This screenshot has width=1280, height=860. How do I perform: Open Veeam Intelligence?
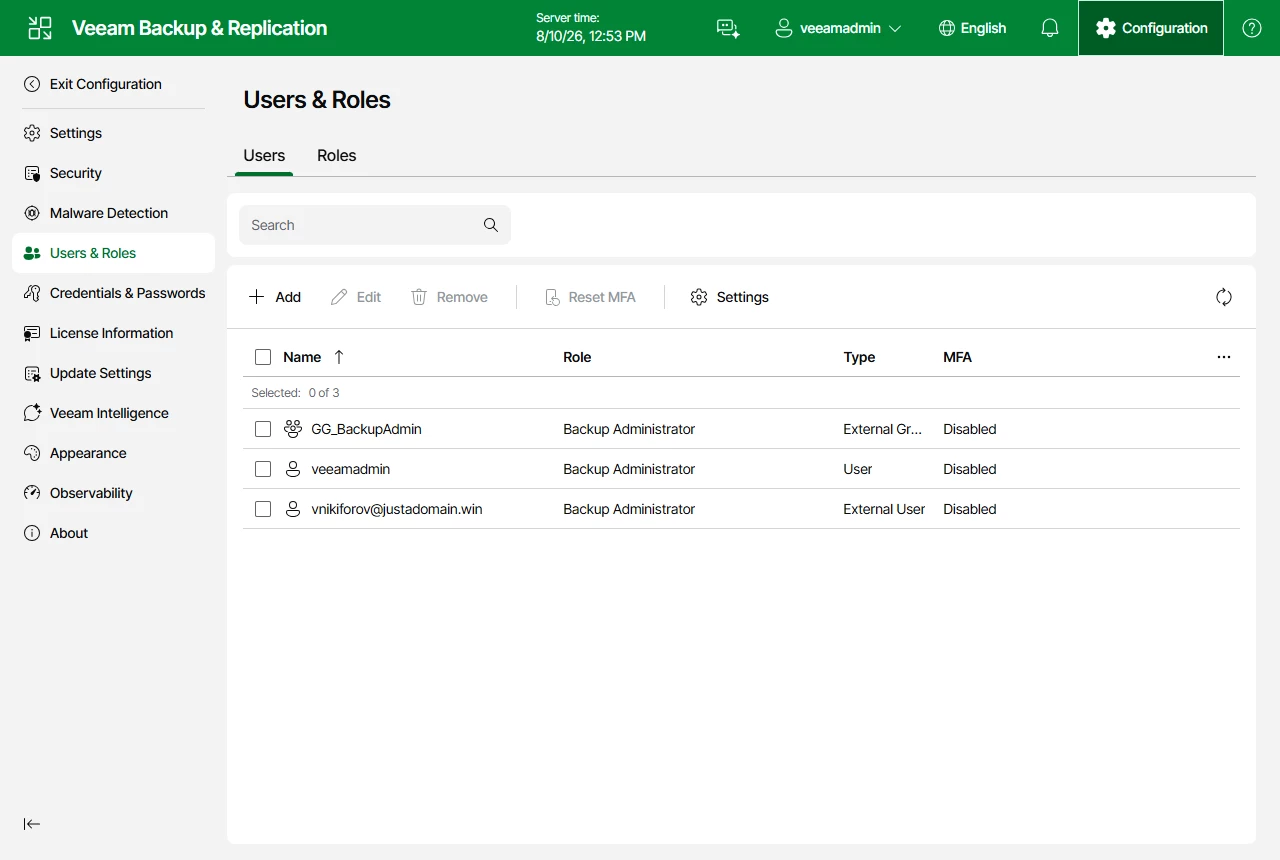coord(113,413)
